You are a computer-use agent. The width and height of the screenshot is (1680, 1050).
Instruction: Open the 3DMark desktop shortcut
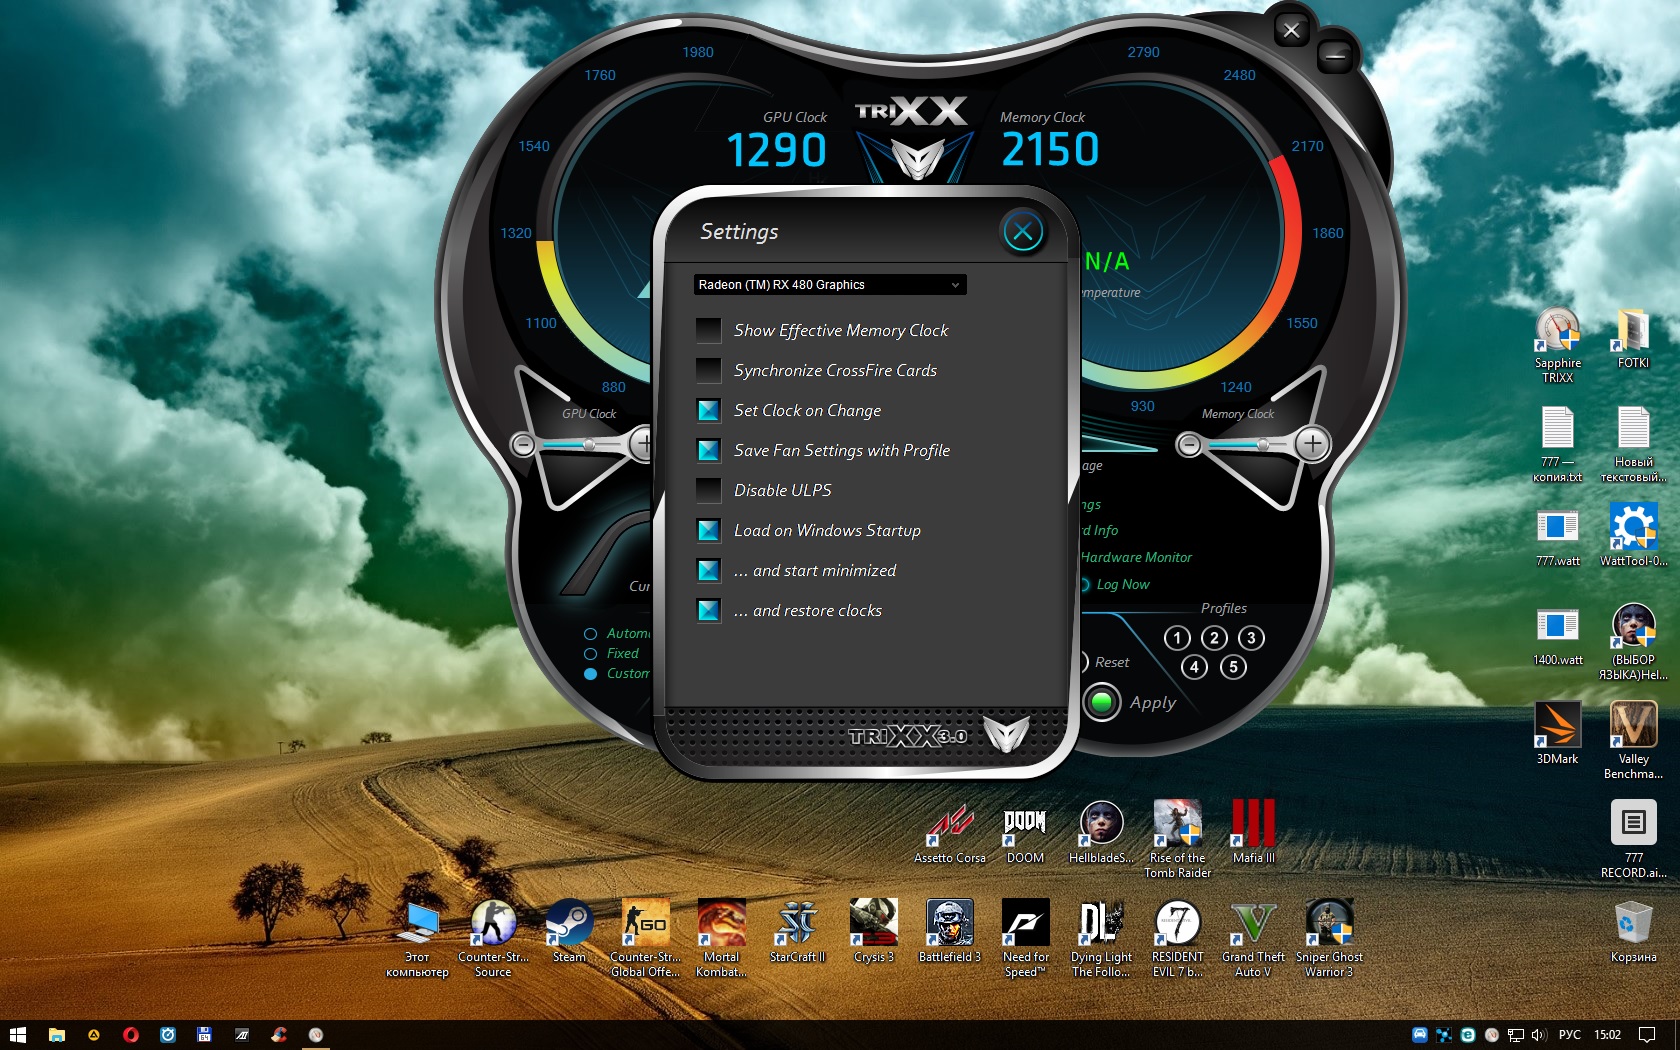coord(1557,734)
